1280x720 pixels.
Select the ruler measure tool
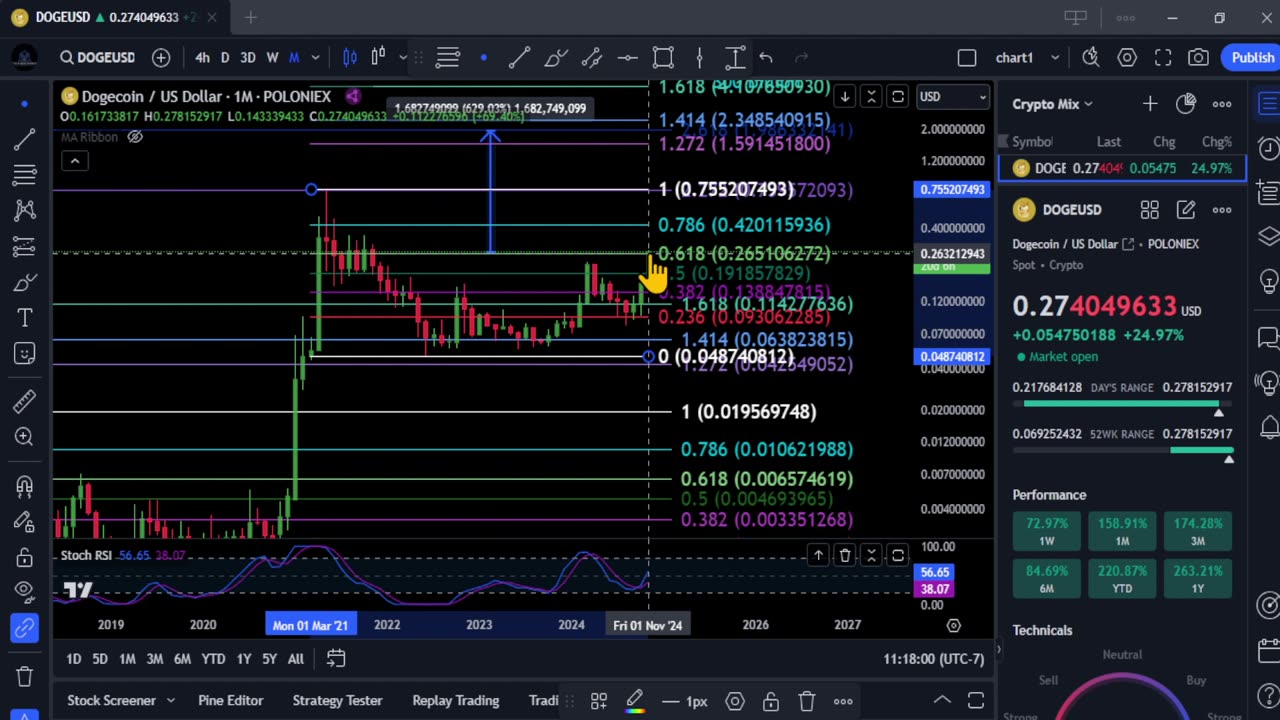tap(24, 401)
